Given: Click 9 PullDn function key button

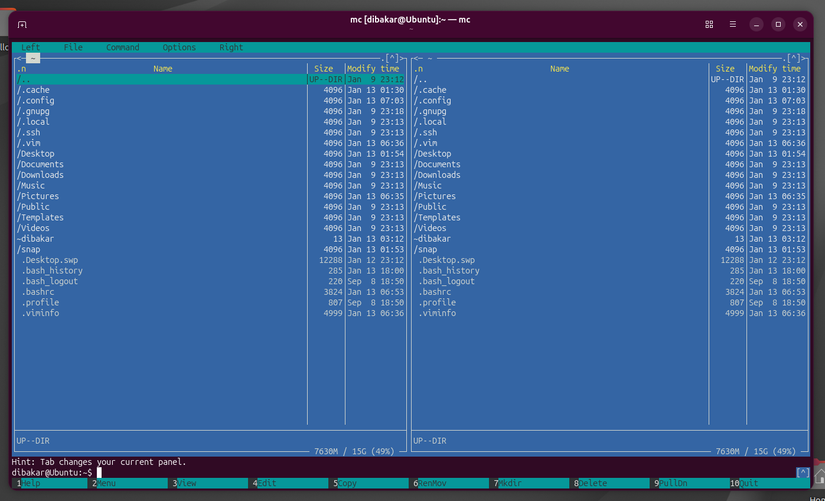Looking at the screenshot, I should [x=692, y=483].
